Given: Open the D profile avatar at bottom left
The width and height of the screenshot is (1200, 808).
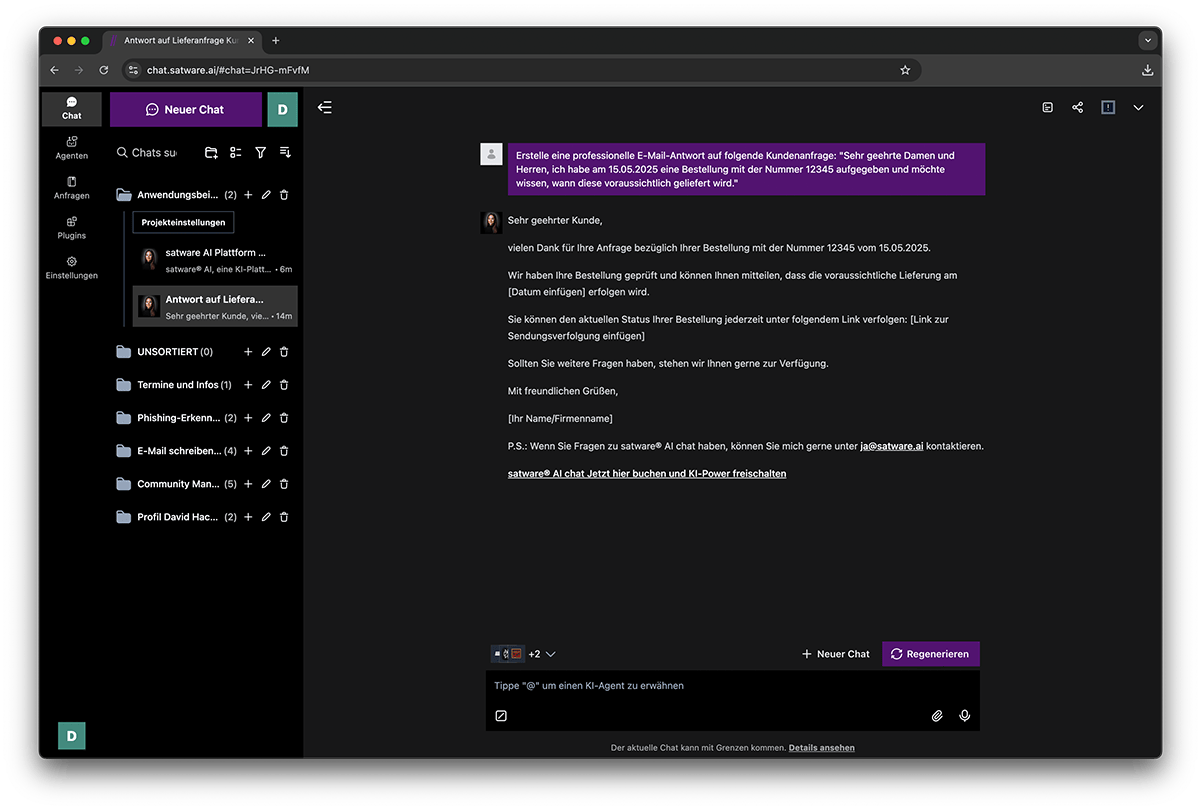Looking at the screenshot, I should (x=72, y=735).
